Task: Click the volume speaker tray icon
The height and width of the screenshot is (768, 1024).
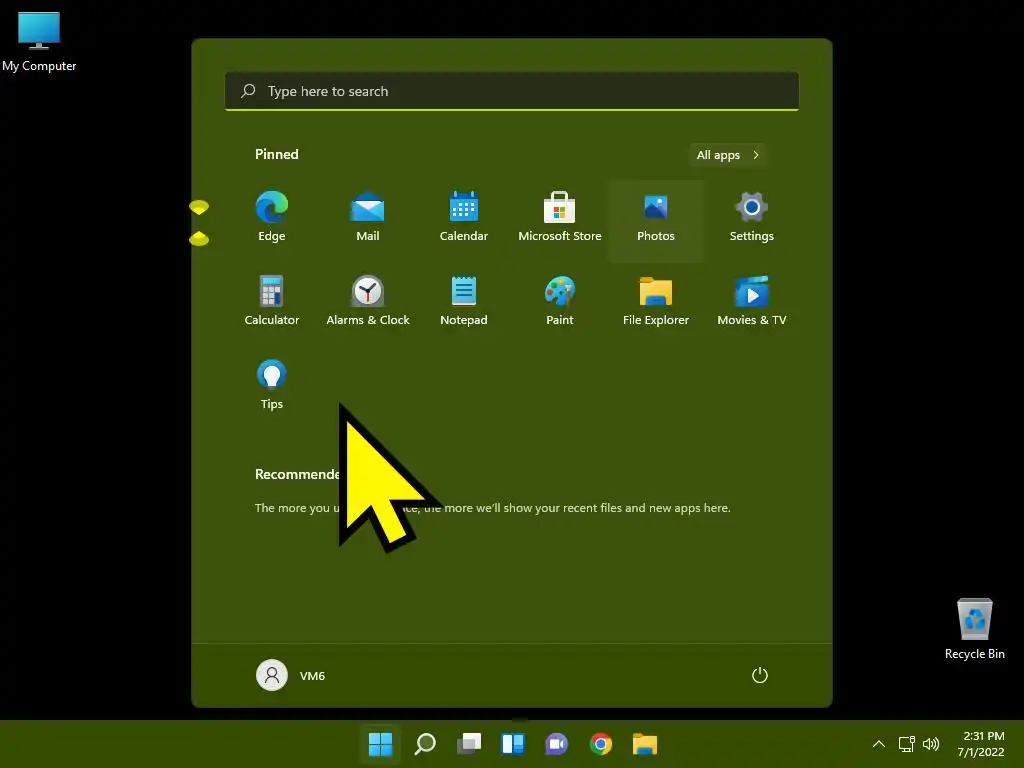Action: point(931,744)
